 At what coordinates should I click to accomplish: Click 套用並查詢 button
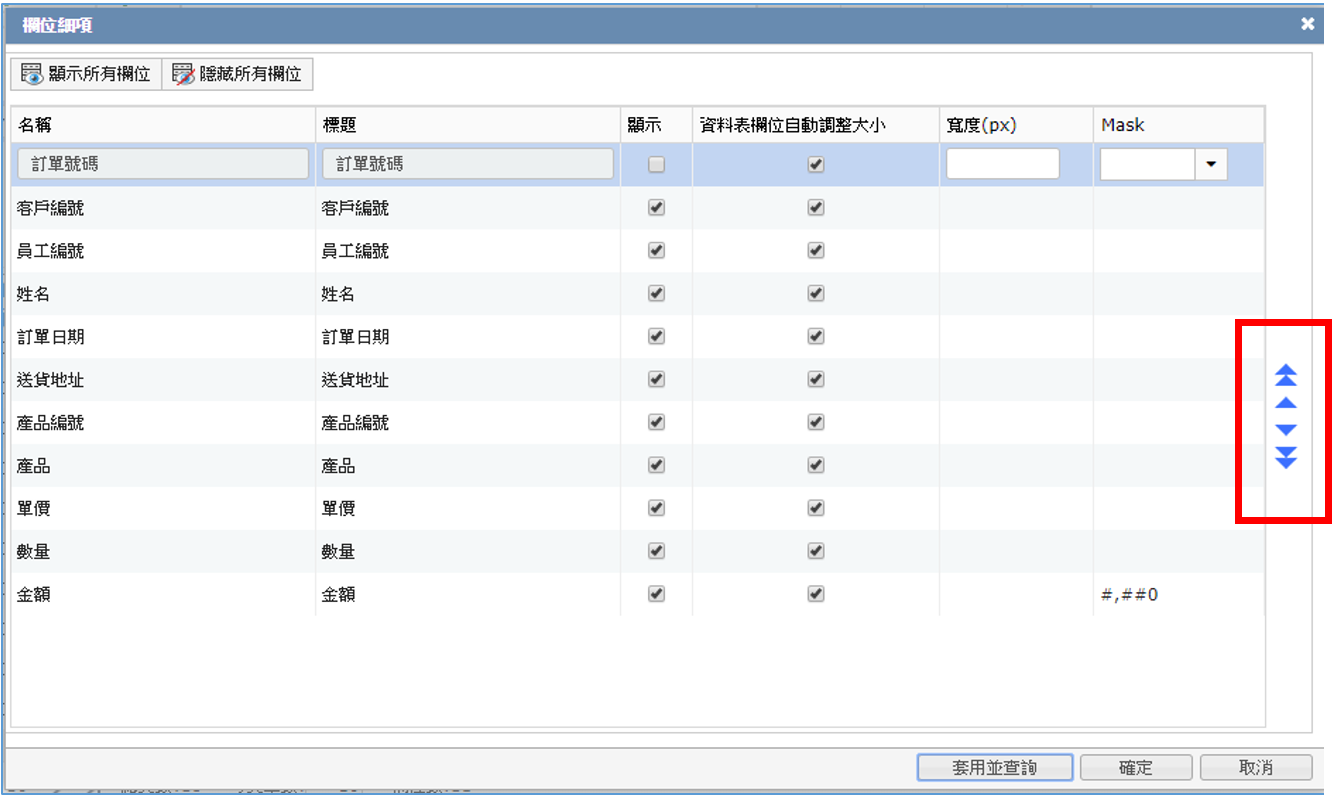point(995,767)
